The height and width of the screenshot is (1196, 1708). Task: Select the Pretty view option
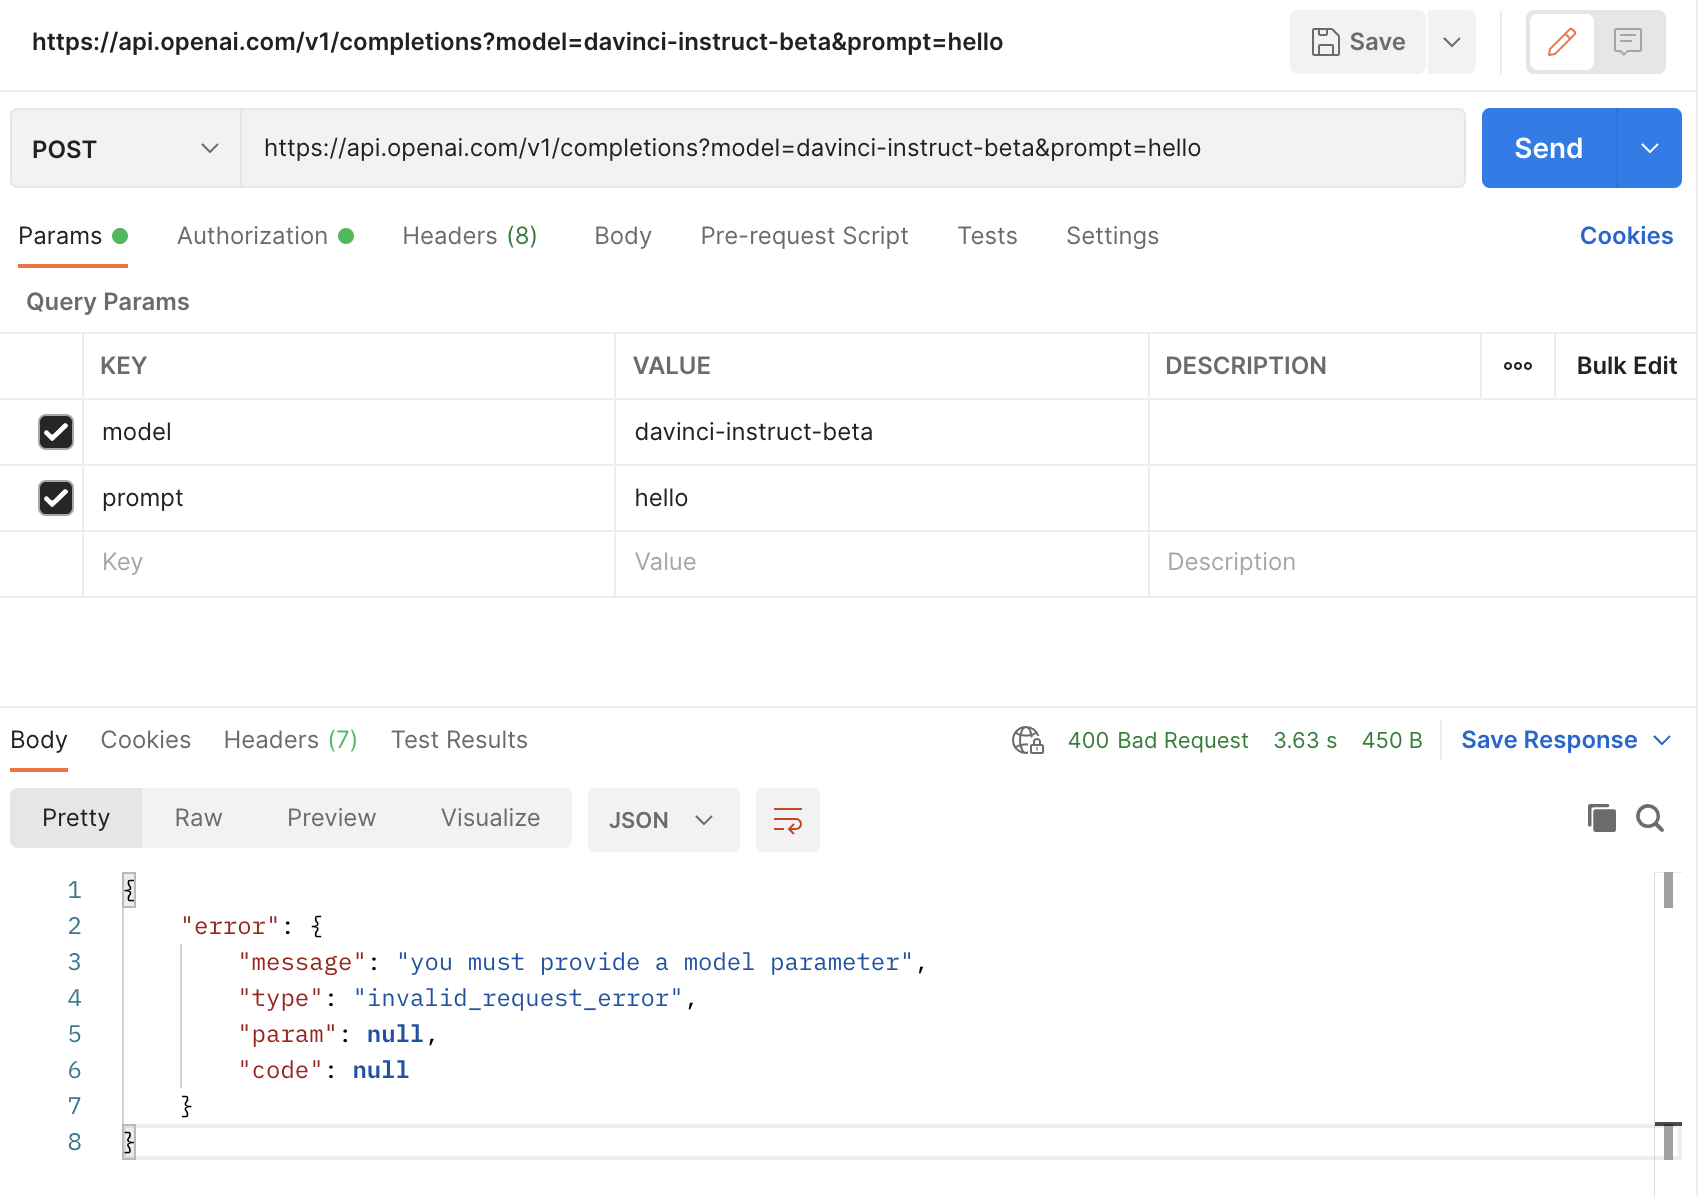click(x=76, y=818)
